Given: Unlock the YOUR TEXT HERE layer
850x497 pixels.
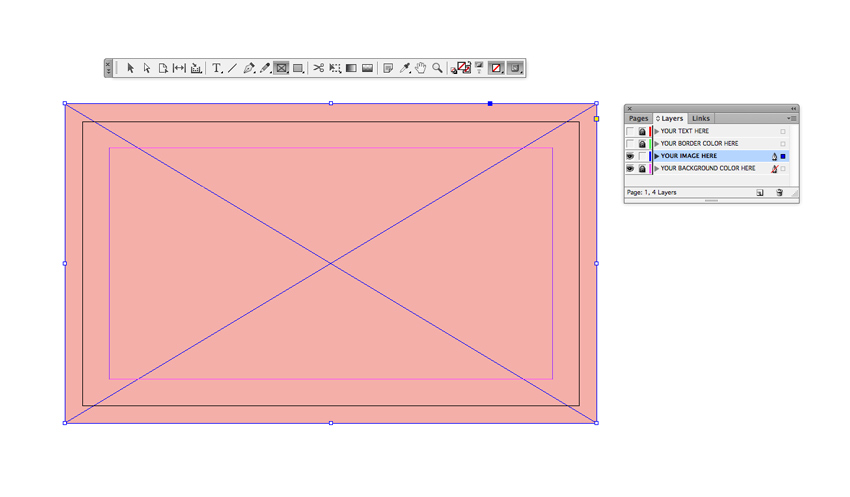Looking at the screenshot, I should coord(642,131).
